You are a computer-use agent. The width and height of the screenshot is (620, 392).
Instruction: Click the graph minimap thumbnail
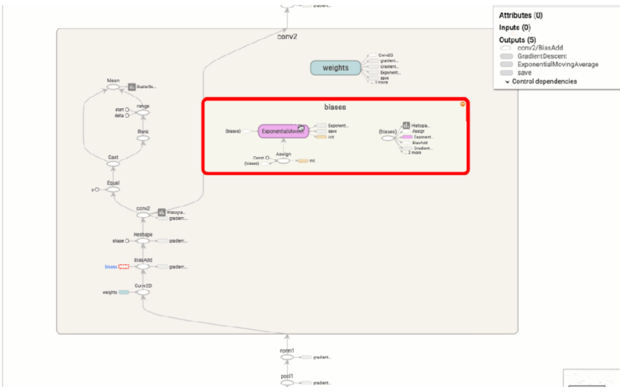coord(591,378)
